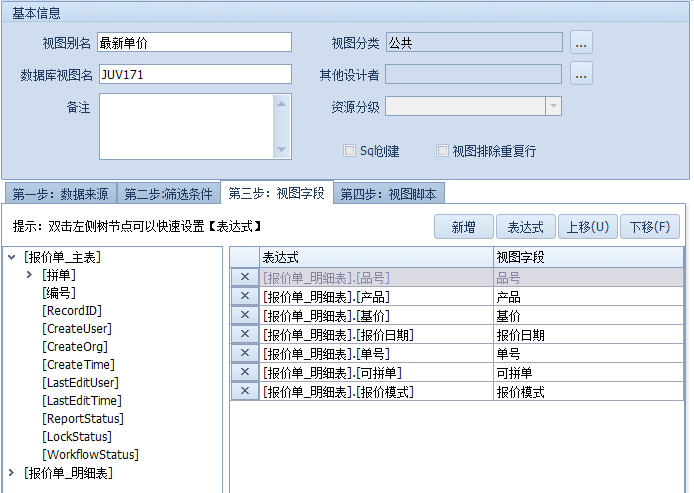Toggle 视图排除重复行 checkbox

tap(442, 151)
